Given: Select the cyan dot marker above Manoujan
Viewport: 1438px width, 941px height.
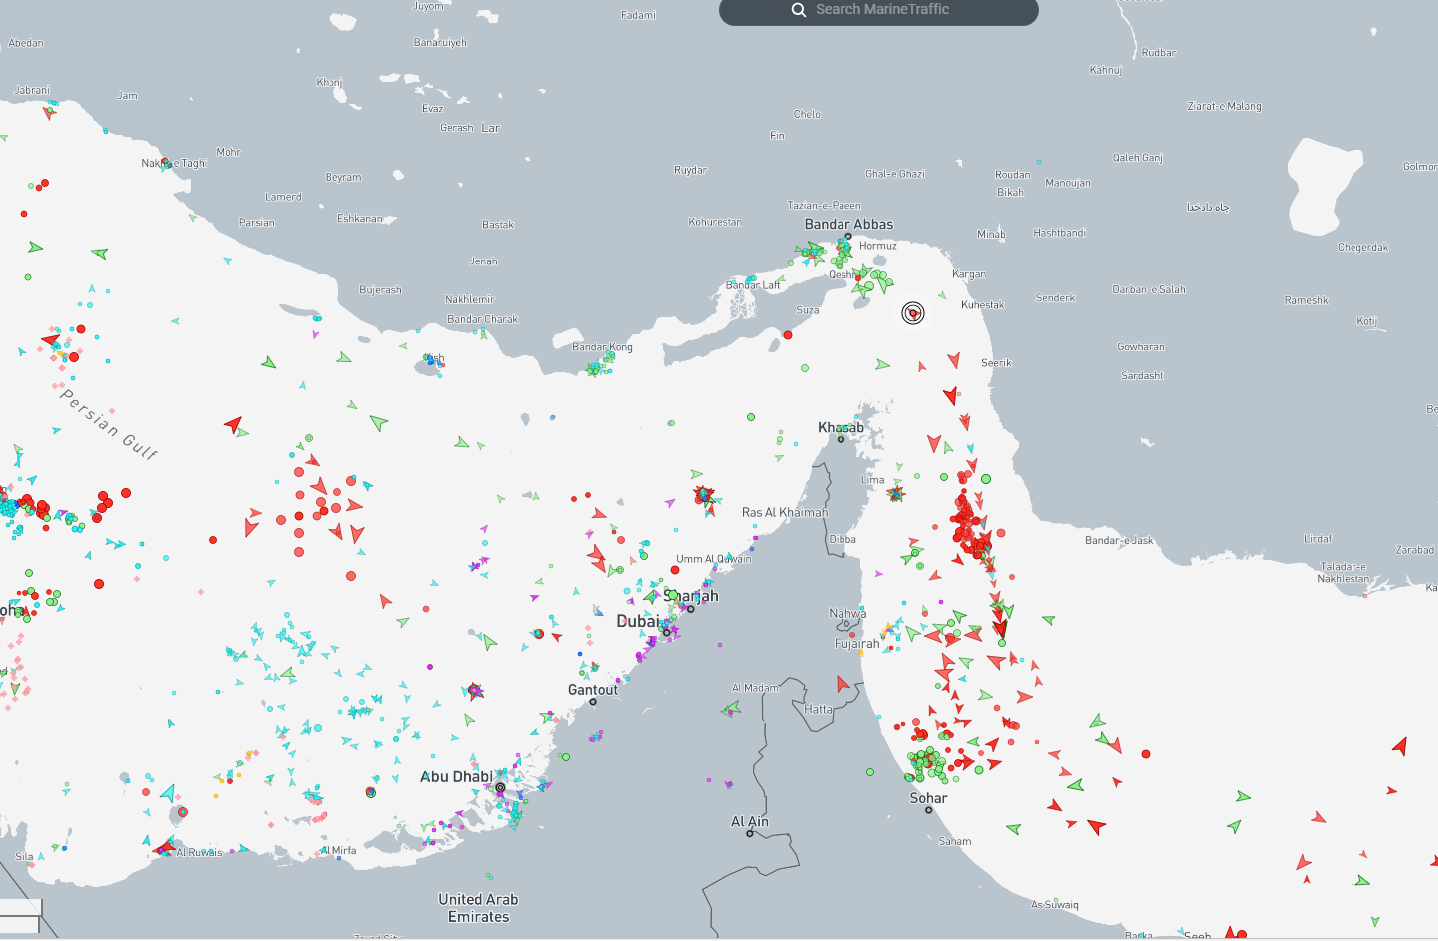Looking at the screenshot, I should click(x=1039, y=162).
